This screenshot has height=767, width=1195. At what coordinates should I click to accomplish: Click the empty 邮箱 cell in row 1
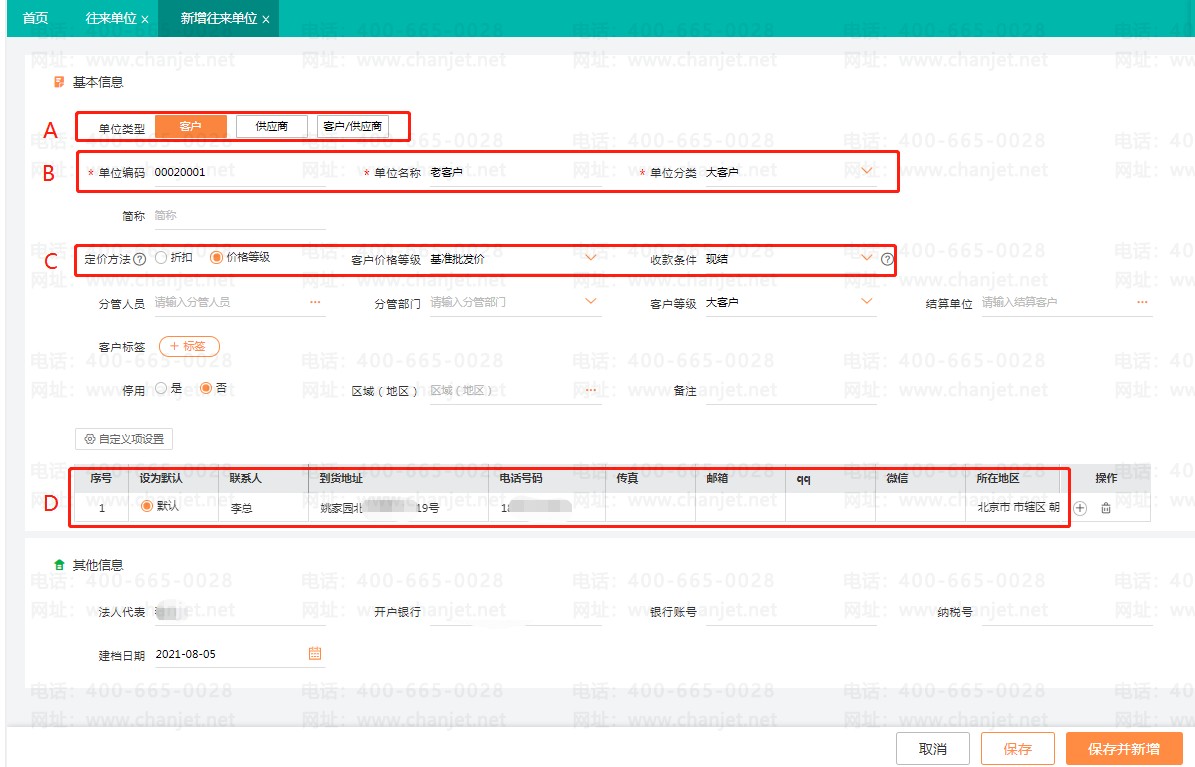tap(741, 507)
